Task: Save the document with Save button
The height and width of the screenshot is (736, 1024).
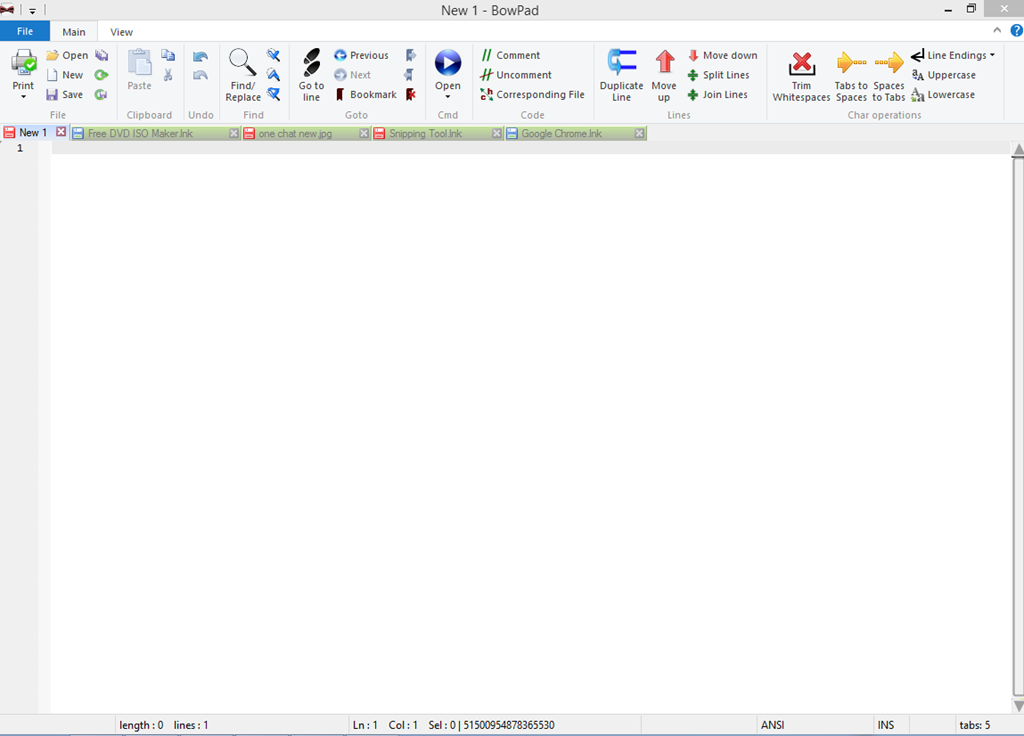Action: (x=65, y=95)
